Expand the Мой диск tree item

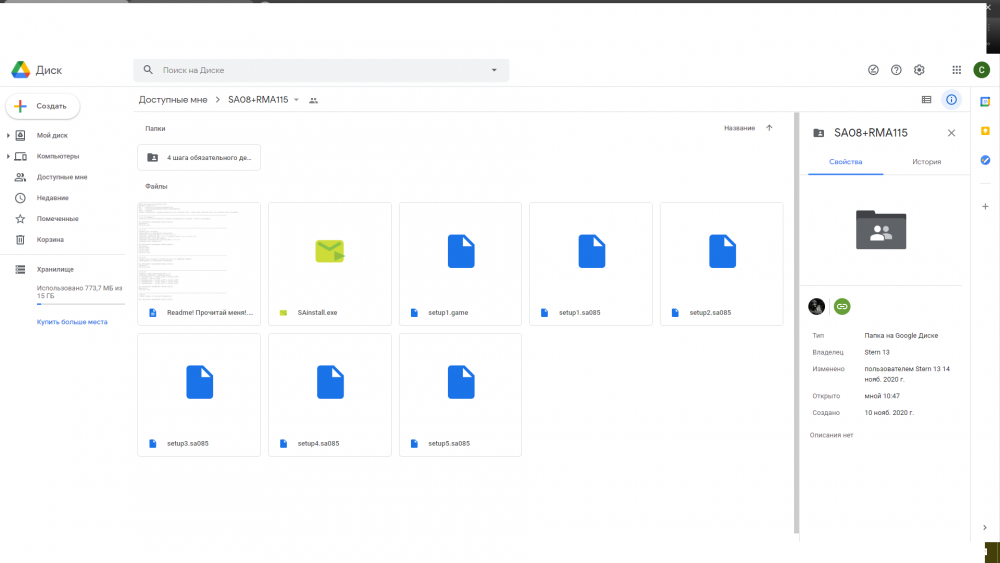click(x=9, y=135)
